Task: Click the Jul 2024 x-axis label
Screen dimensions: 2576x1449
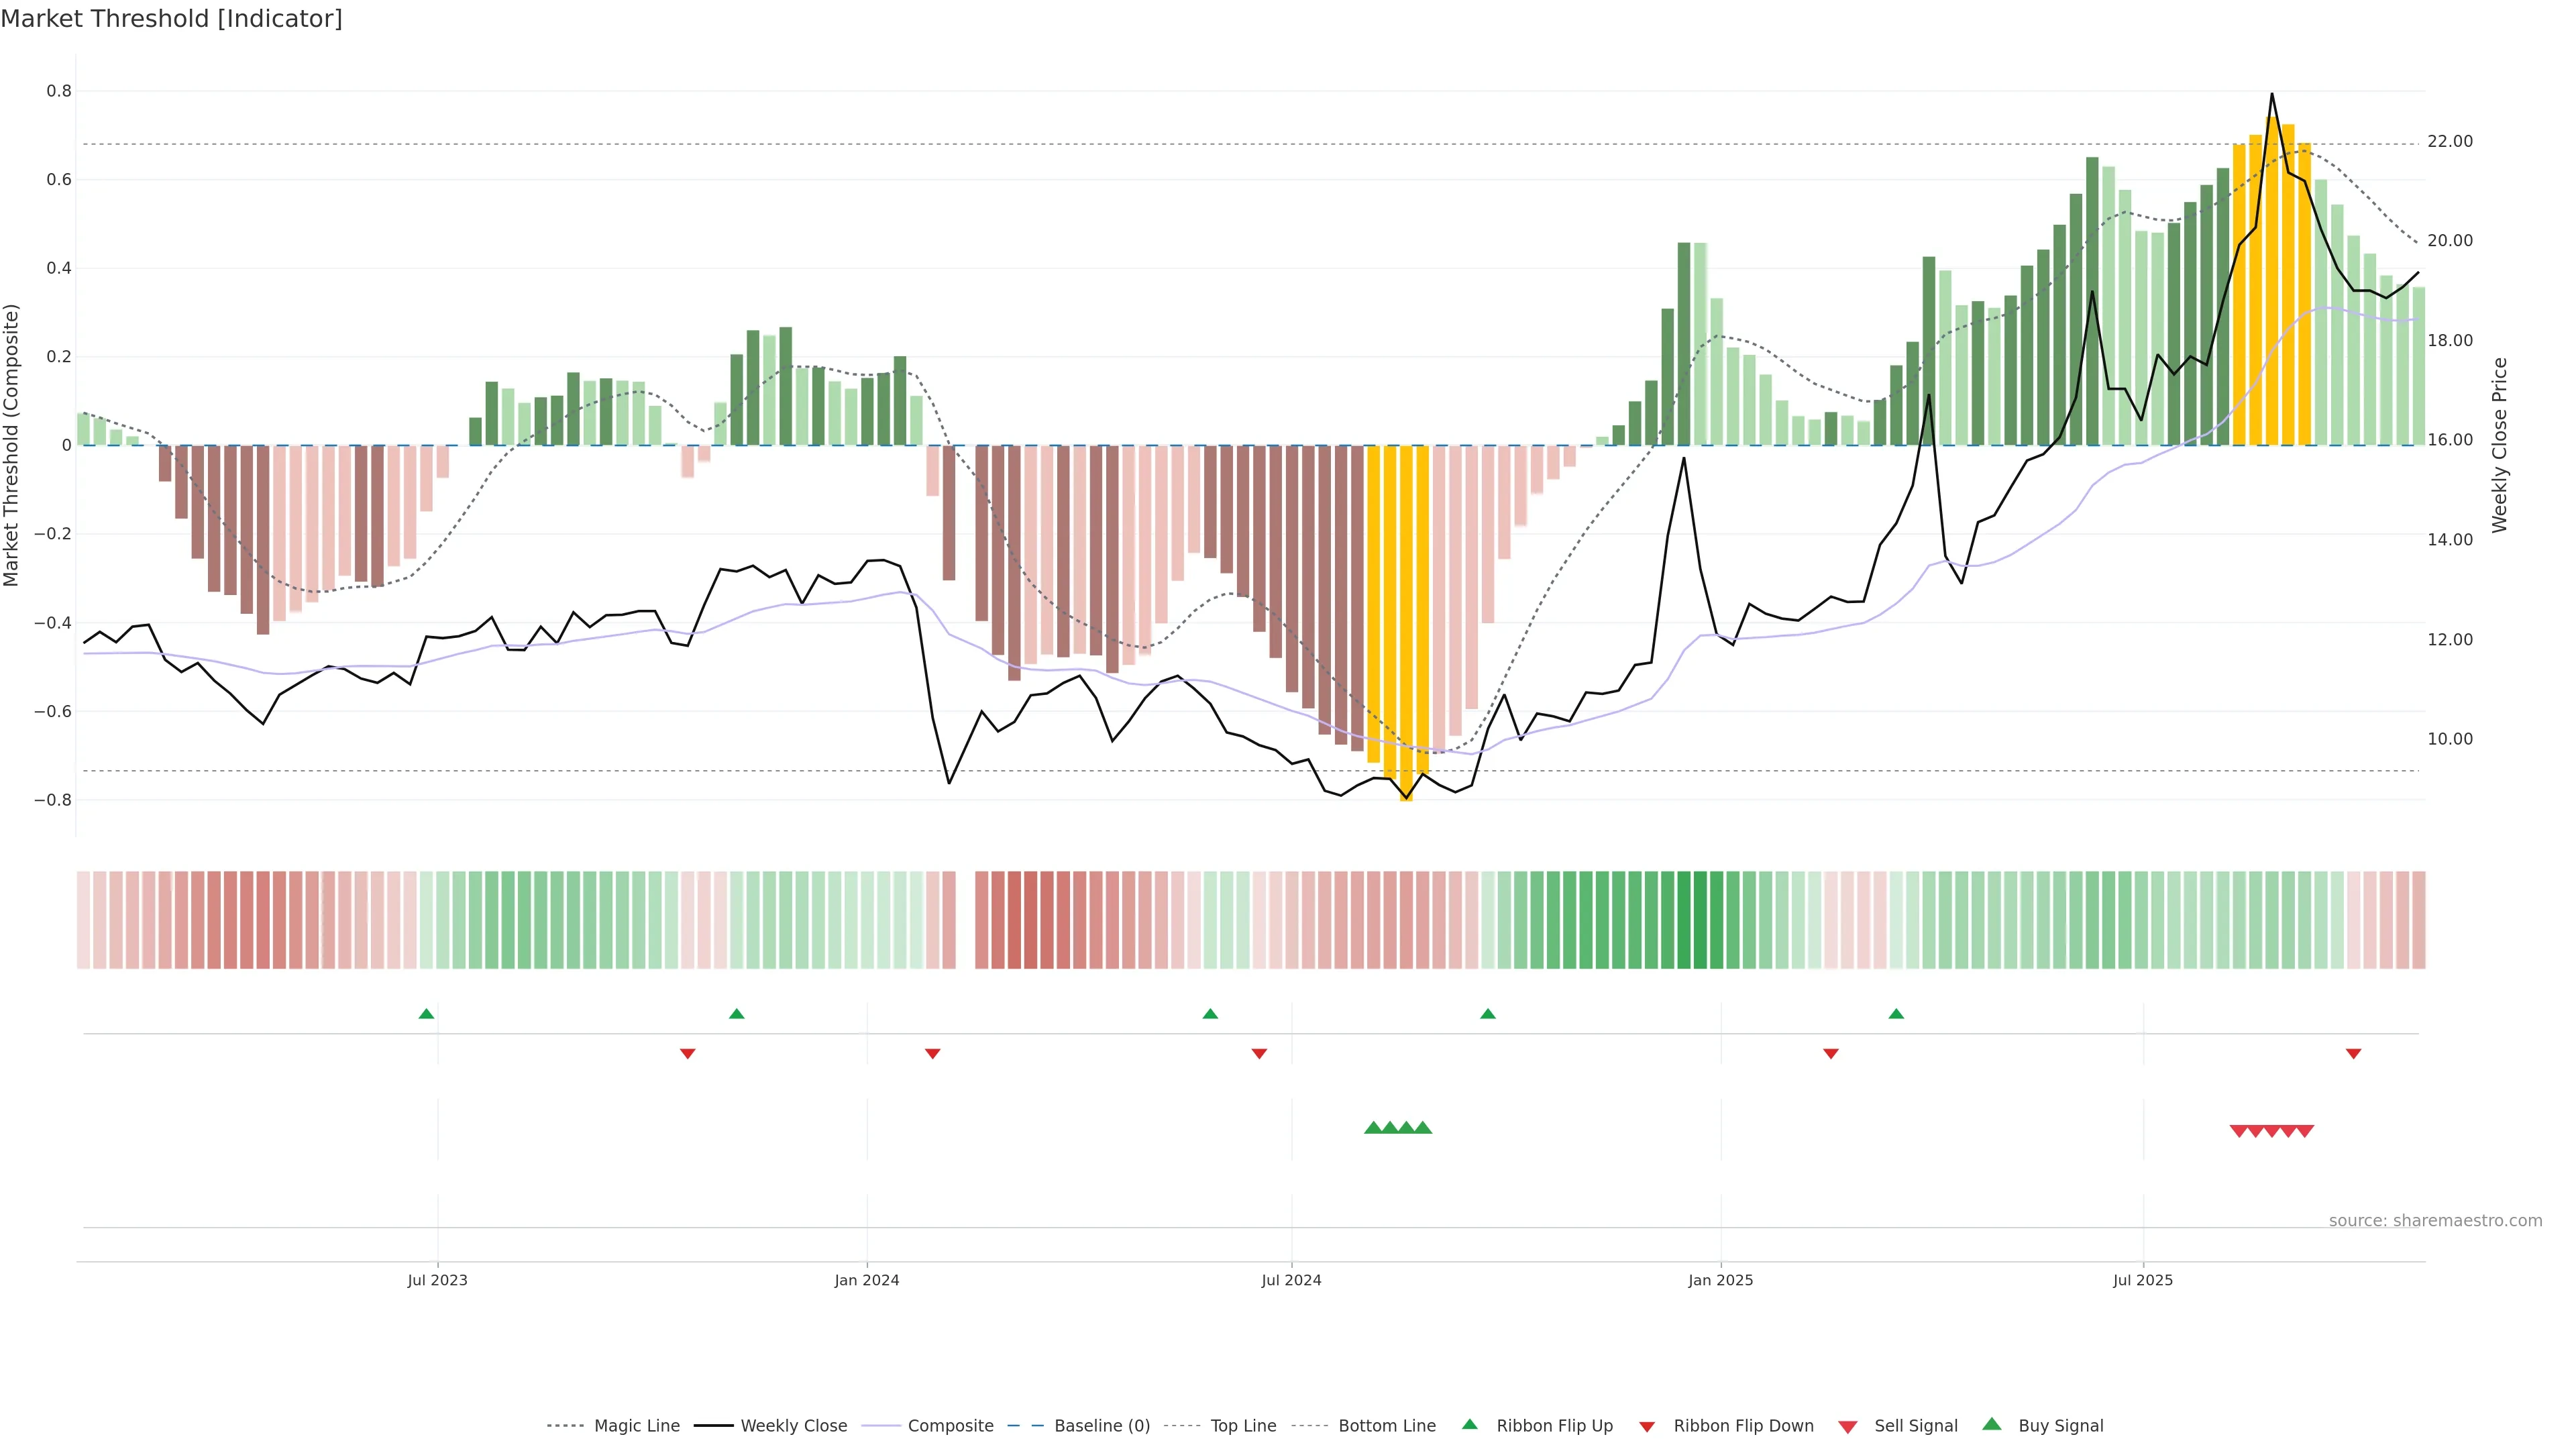Action: [x=1291, y=1280]
